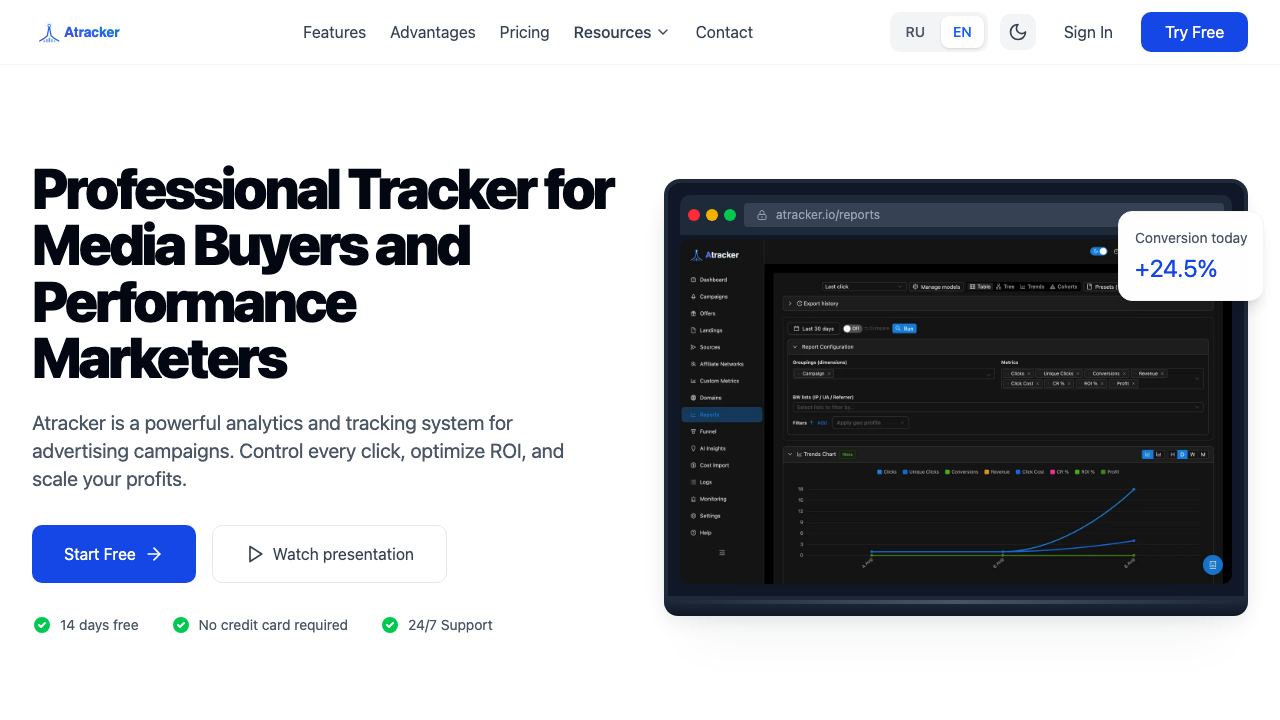Click the atracker.io/reports address bar

984,215
